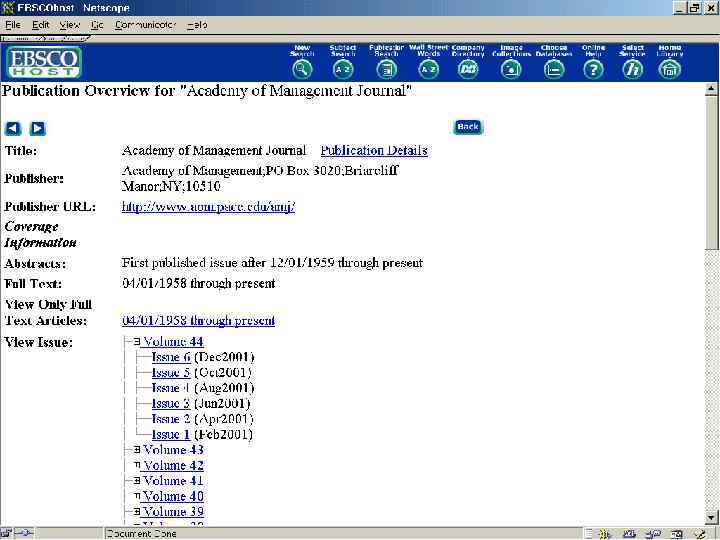Visit the publisher URL link
Screen dimensions: 720x540
coord(208,207)
